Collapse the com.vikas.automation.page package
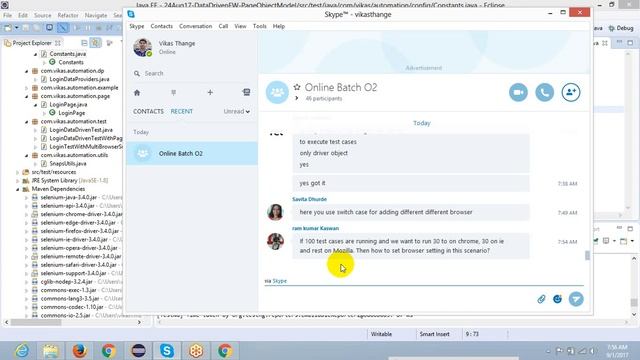The height and width of the screenshot is (360, 640). click(x=27, y=96)
